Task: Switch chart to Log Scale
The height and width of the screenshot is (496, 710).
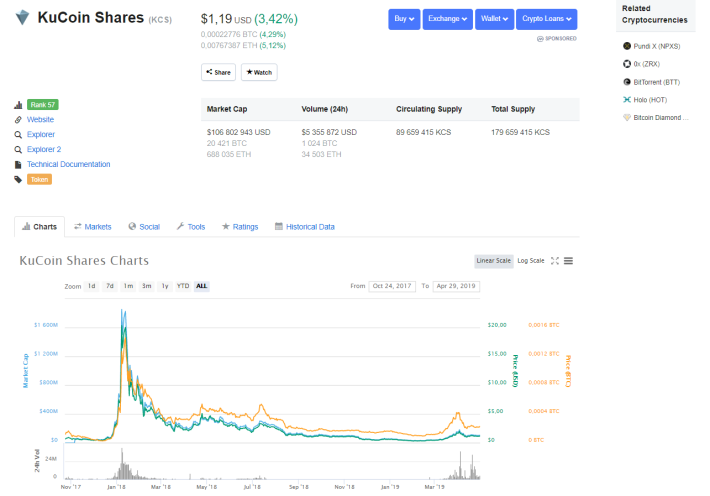Action: [531, 261]
